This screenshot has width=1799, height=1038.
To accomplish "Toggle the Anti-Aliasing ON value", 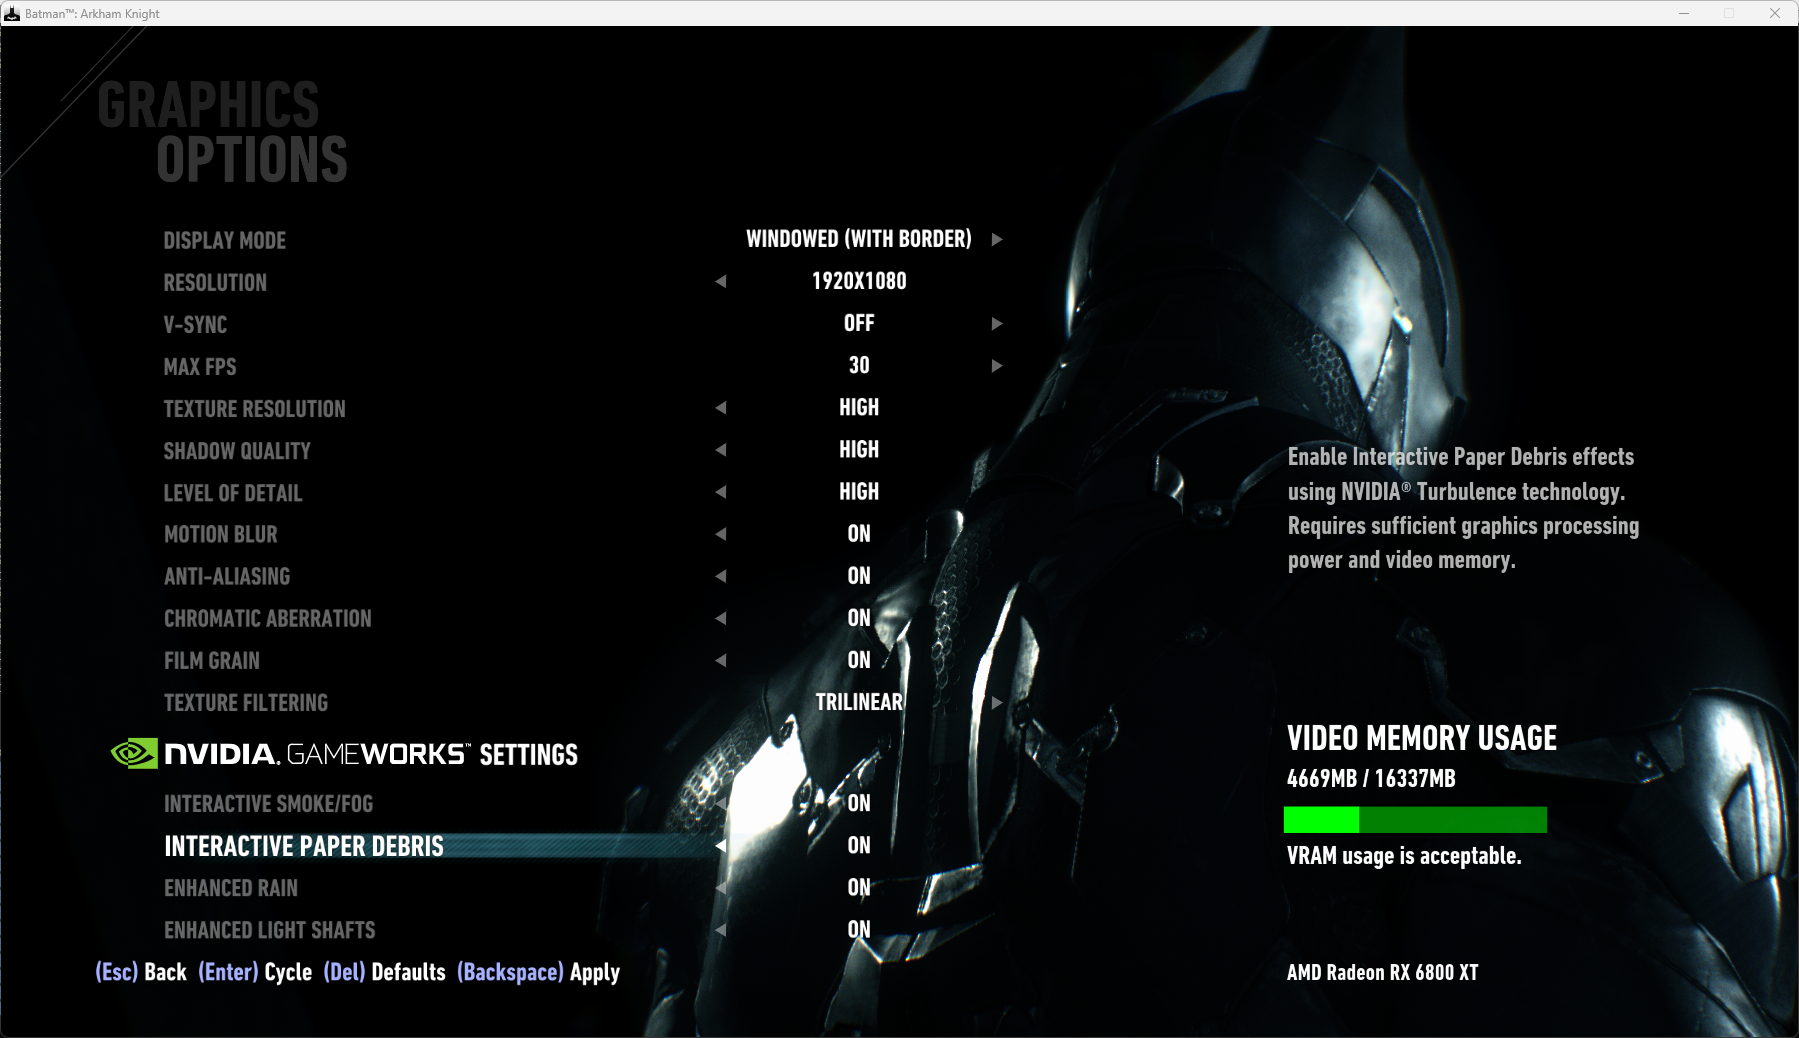I will (859, 576).
